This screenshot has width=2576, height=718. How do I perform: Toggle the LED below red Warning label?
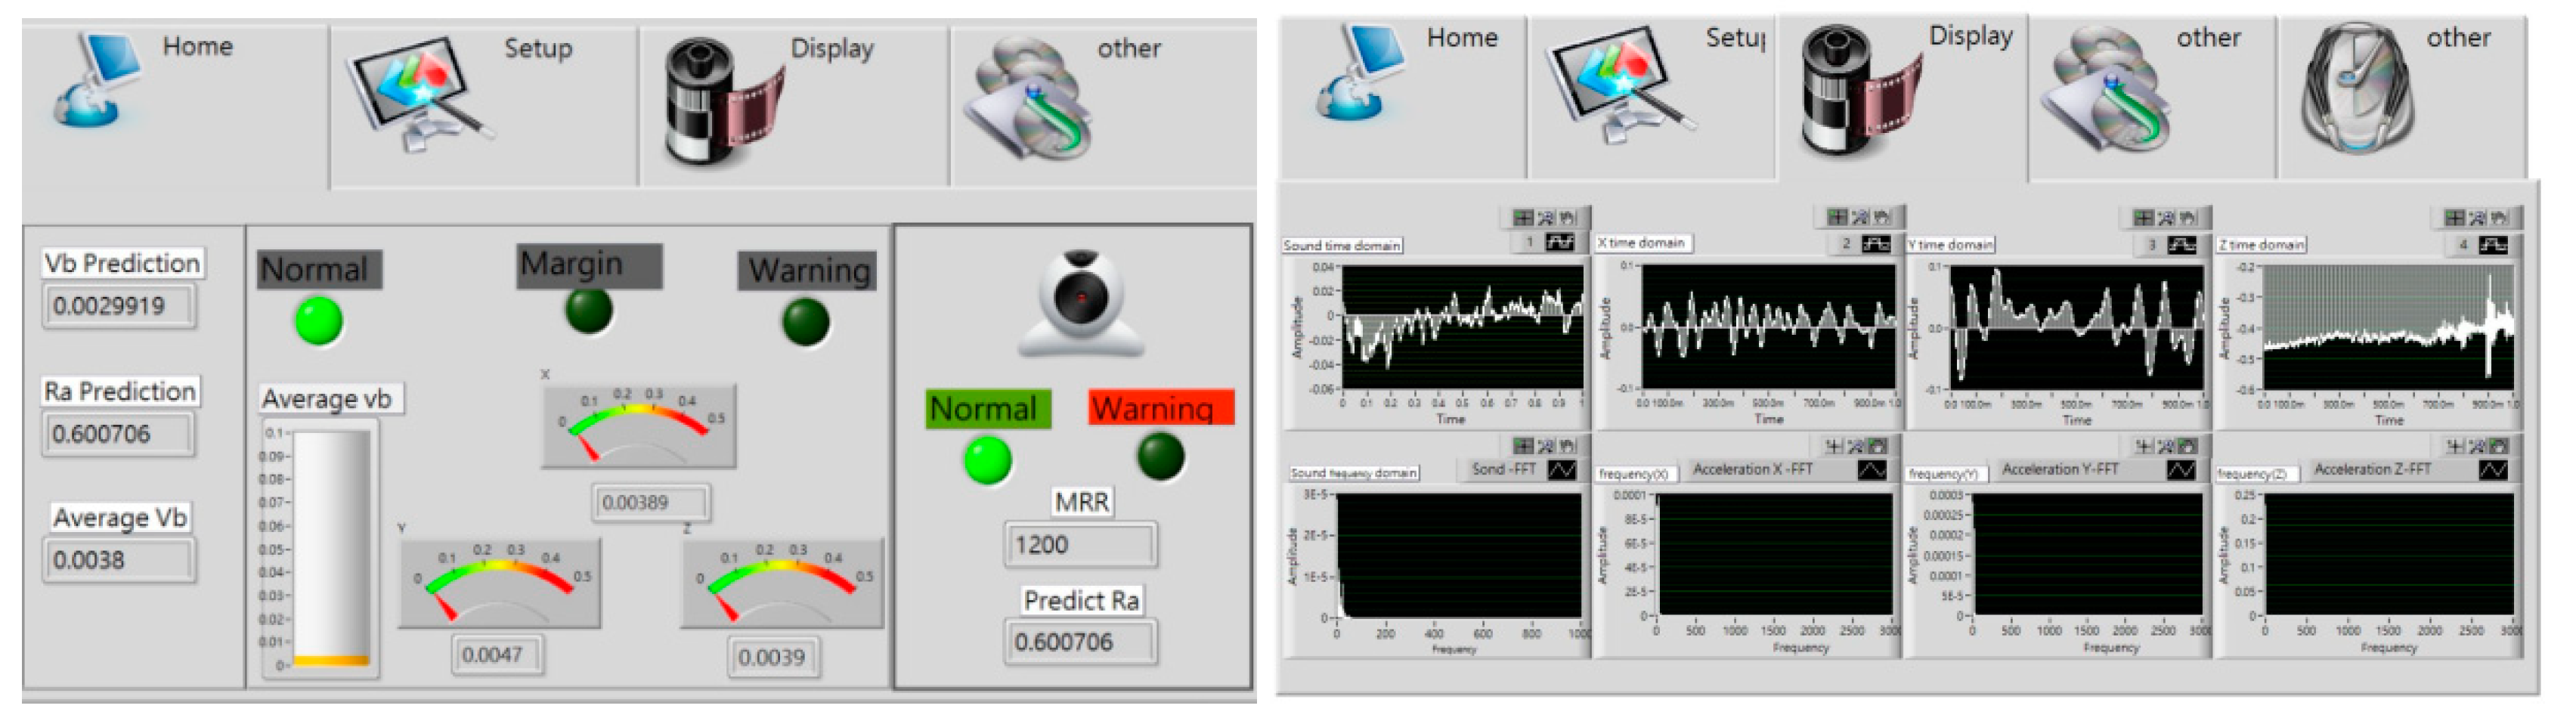click(x=1160, y=457)
